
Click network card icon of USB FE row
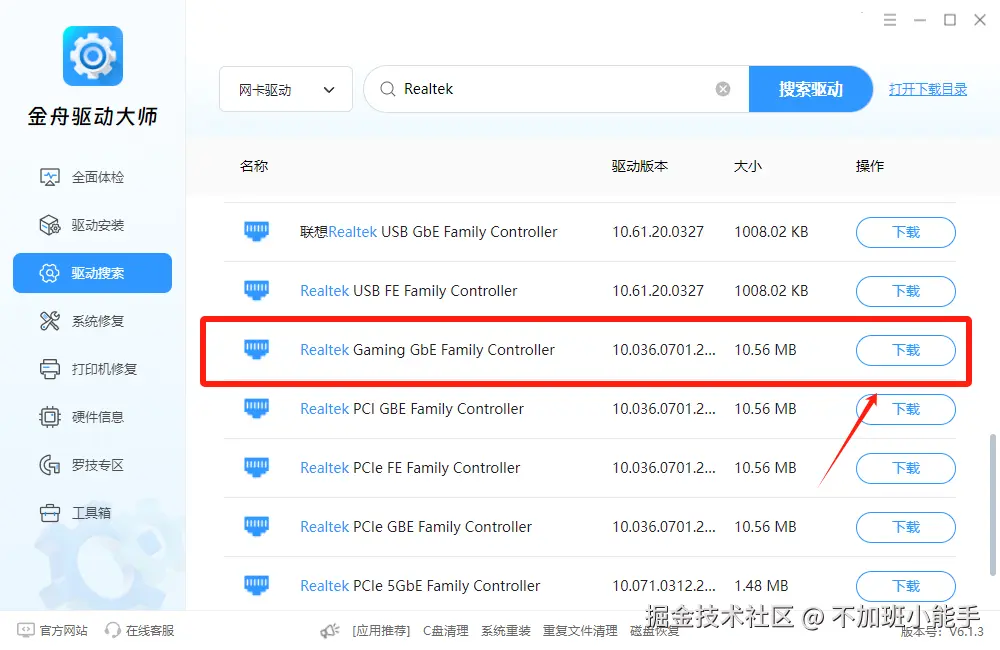pyautogui.click(x=256, y=290)
